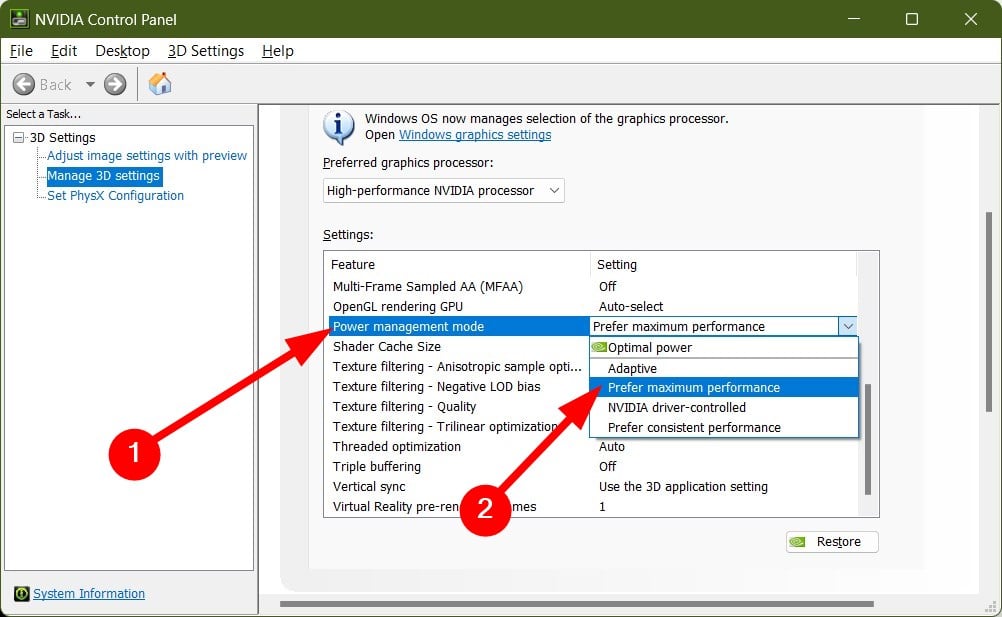Select the Power management mode feature row

459,326
